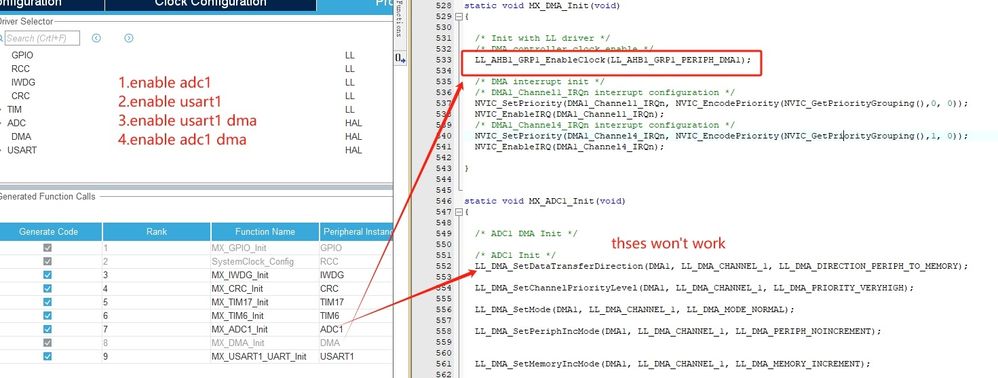Click the TIM17 peripheral instance cell
The height and width of the screenshot is (378, 998).
point(356,302)
